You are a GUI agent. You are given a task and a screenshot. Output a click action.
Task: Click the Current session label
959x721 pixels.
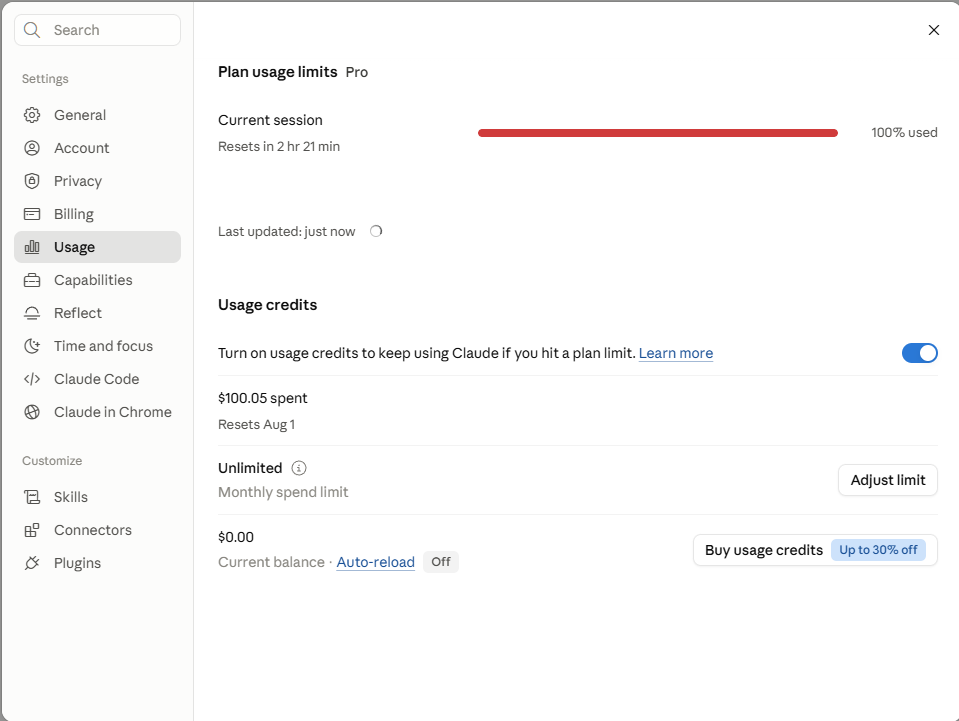(x=270, y=120)
